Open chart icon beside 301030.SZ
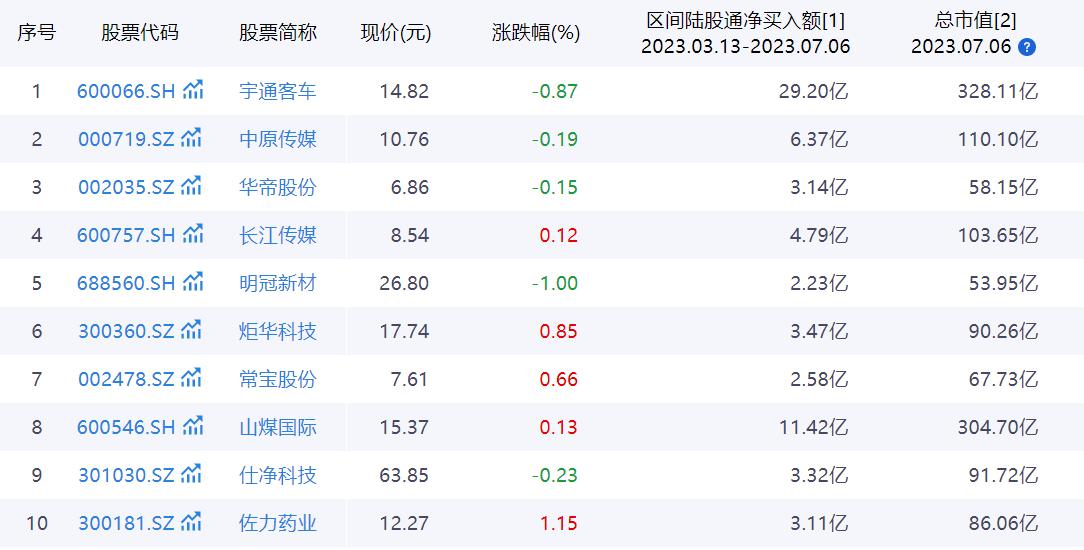 [x=191, y=474]
